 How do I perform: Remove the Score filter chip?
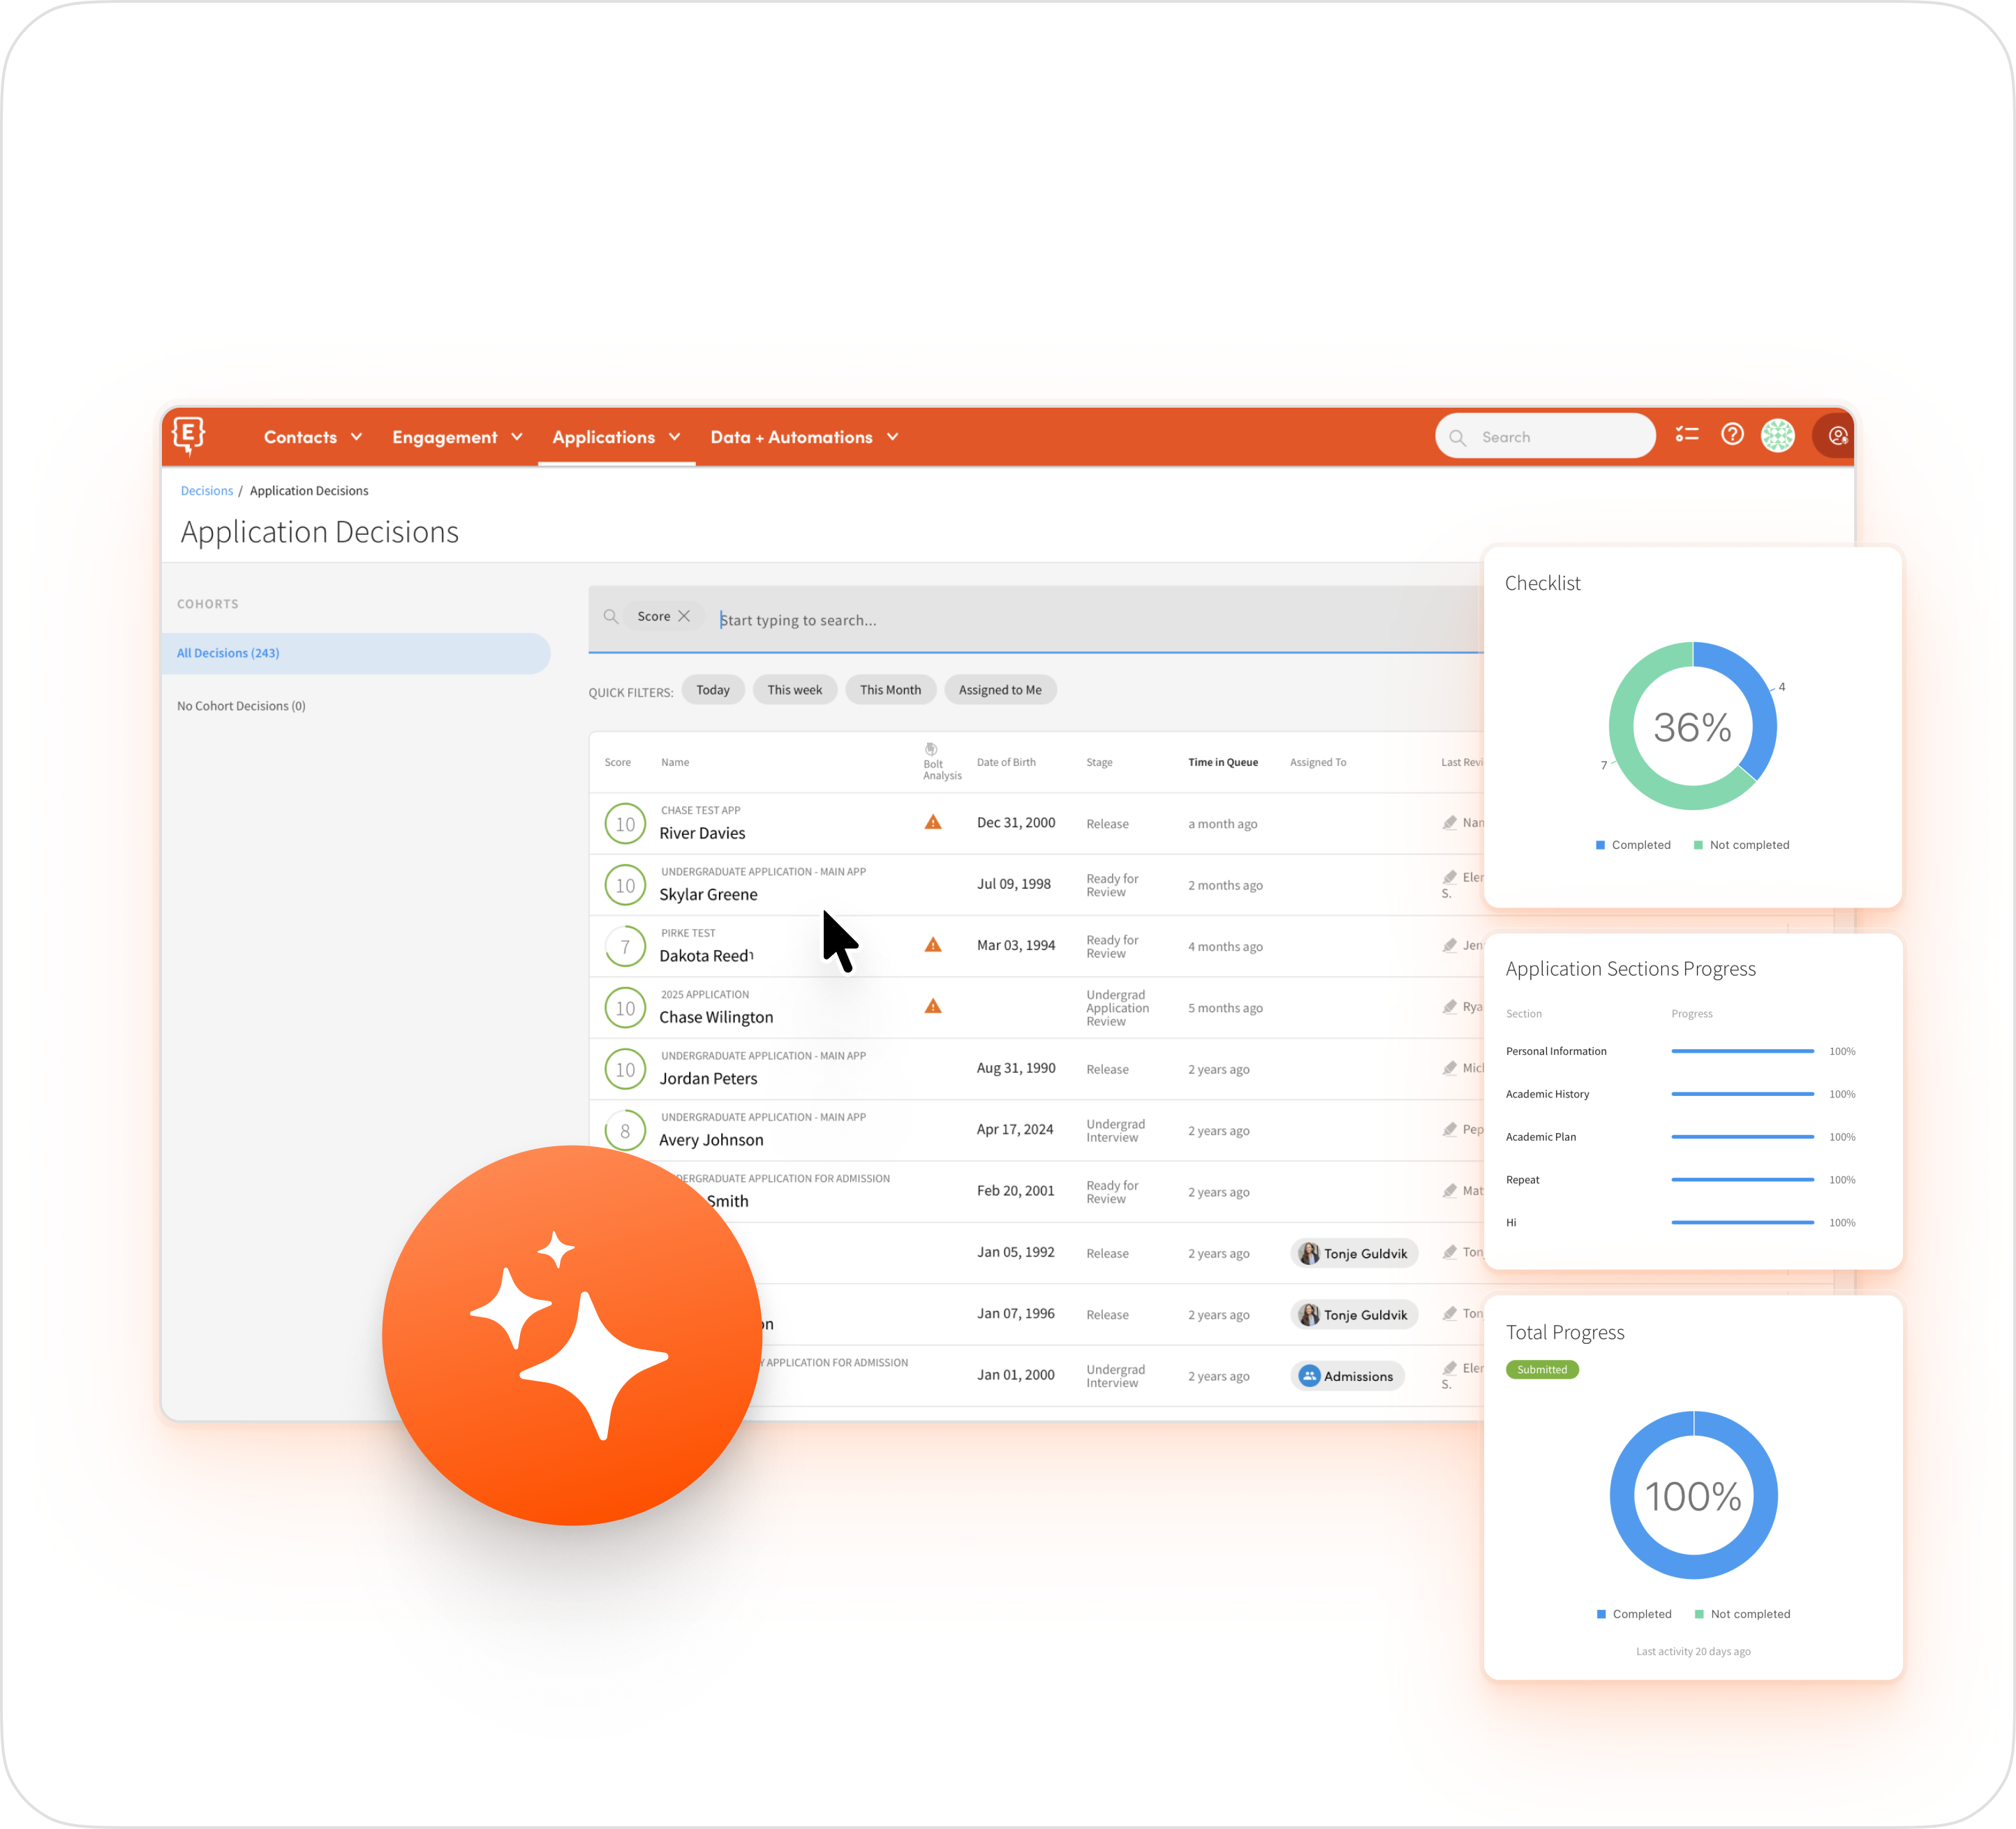point(685,616)
